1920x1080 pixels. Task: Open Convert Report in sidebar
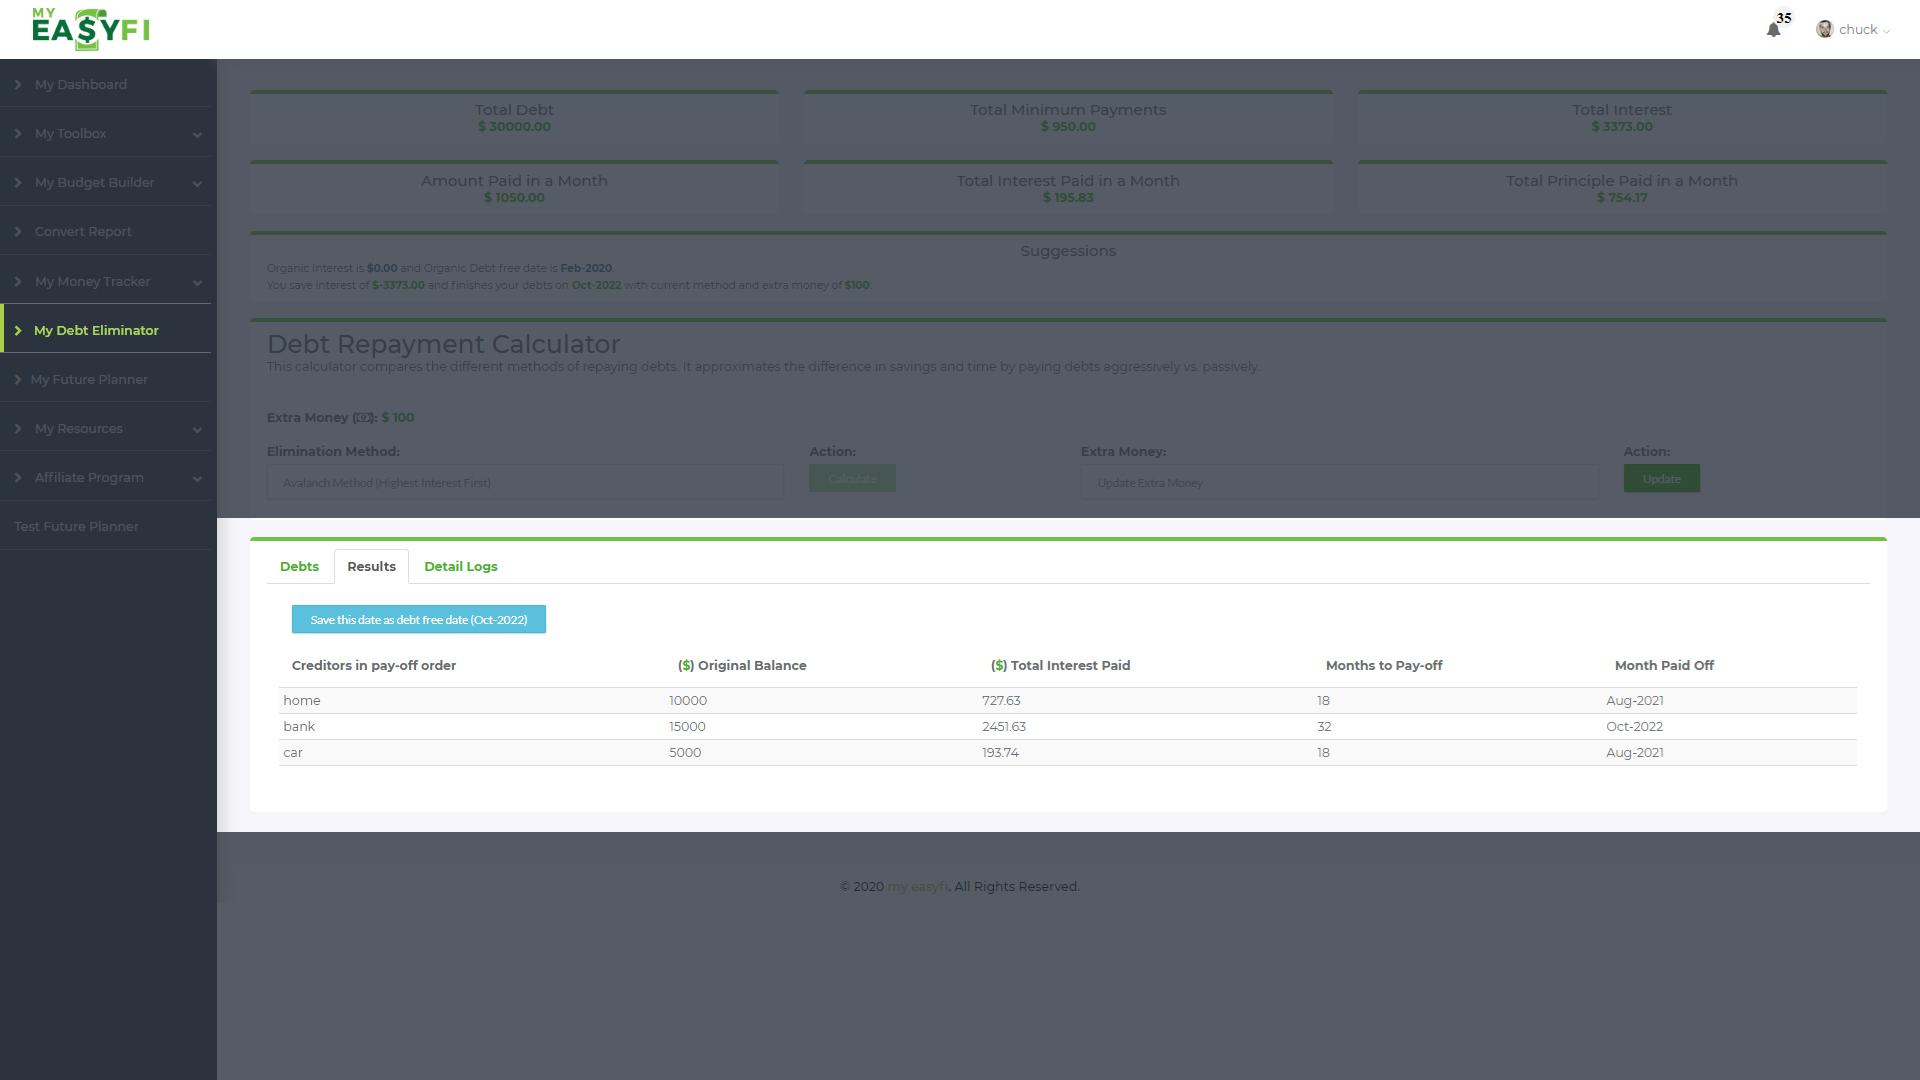coord(83,232)
